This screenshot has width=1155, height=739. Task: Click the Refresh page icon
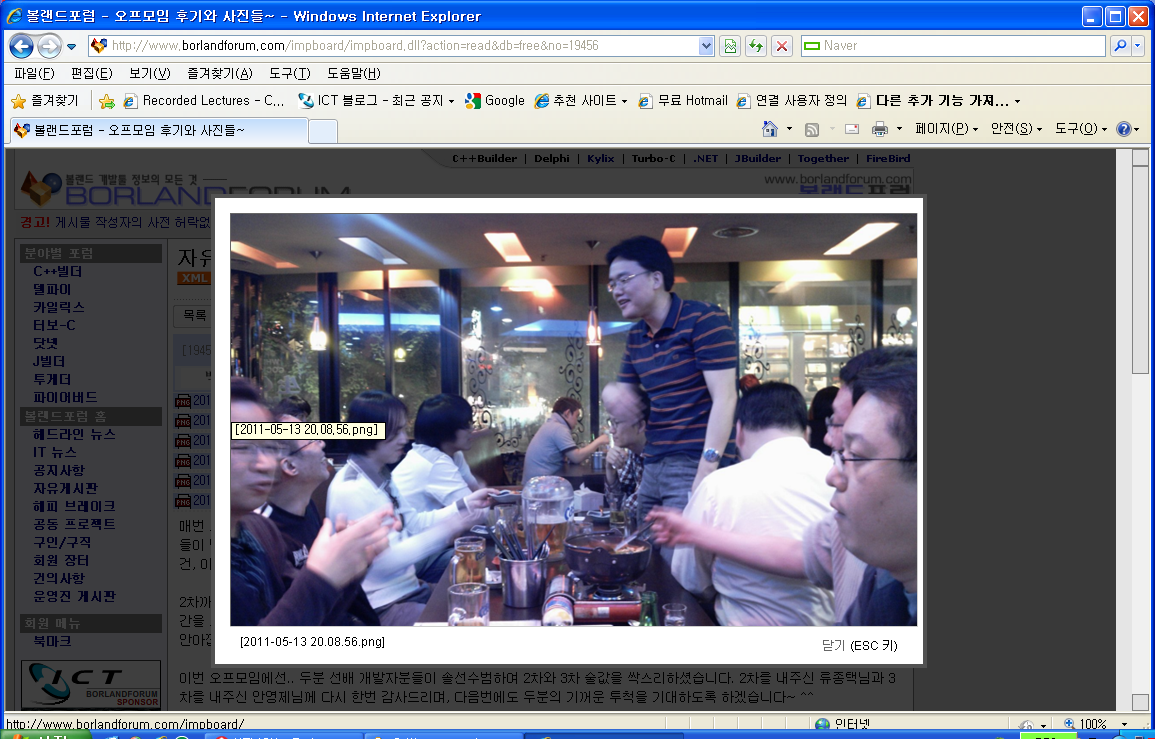(756, 46)
